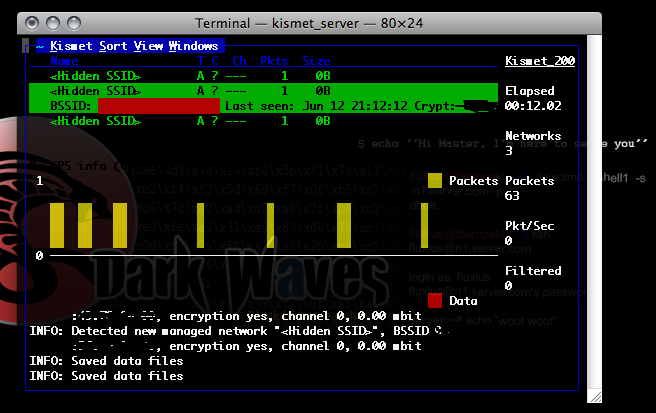Click the red Data legend swatch
The image size is (656, 413).
pos(435,300)
